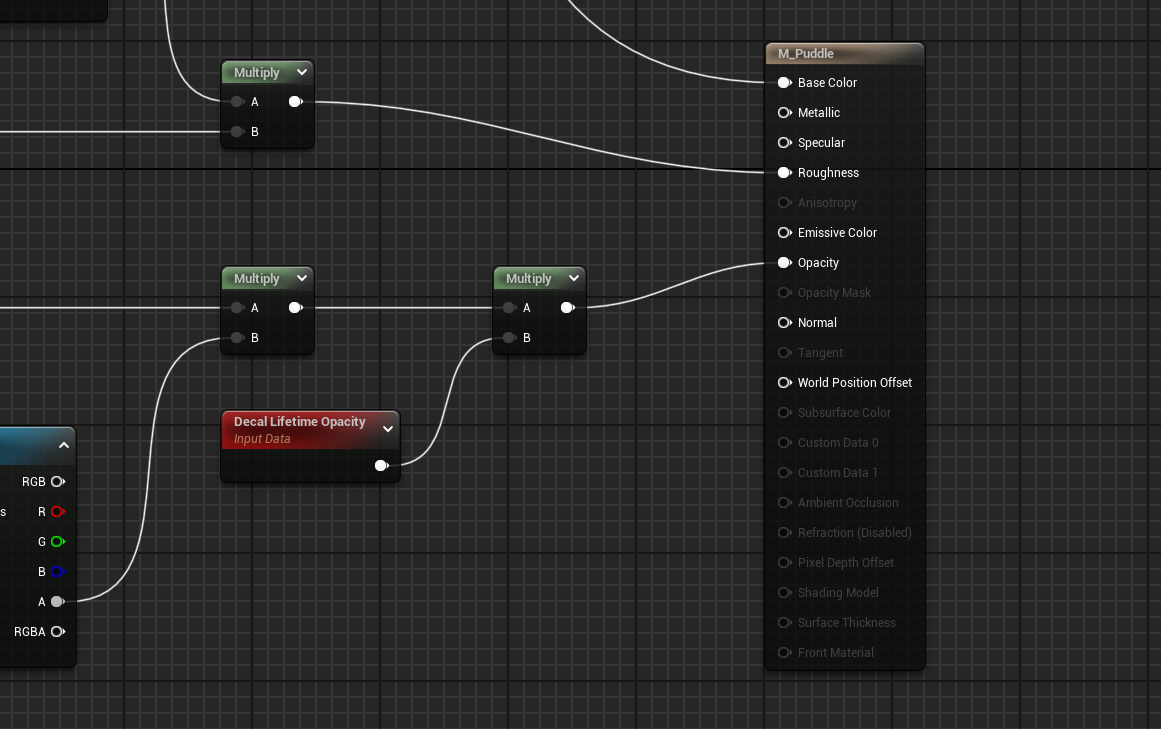This screenshot has height=729, width=1161.
Task: Click the Front Material pin
Action: (x=785, y=652)
